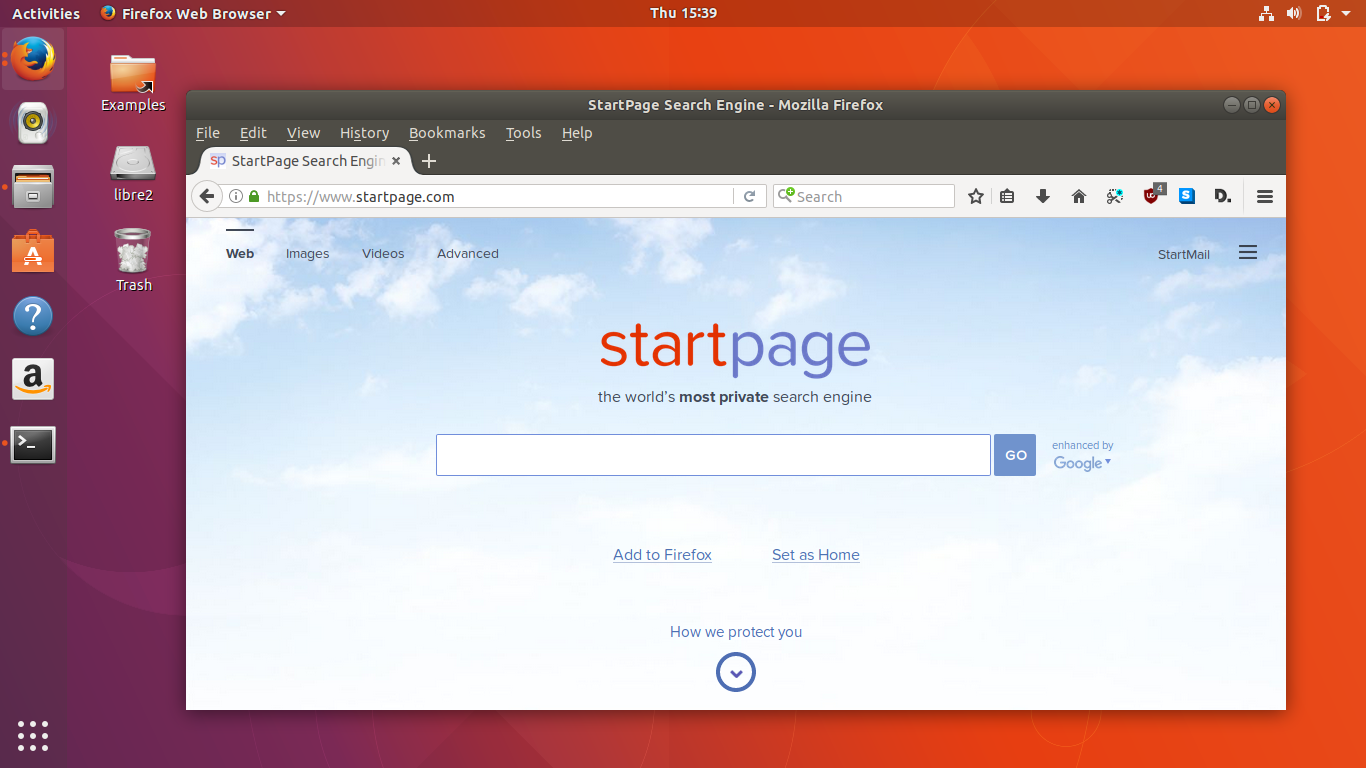Screen dimensions: 1366x768
Task: Select the Web search tab
Action: (240, 253)
